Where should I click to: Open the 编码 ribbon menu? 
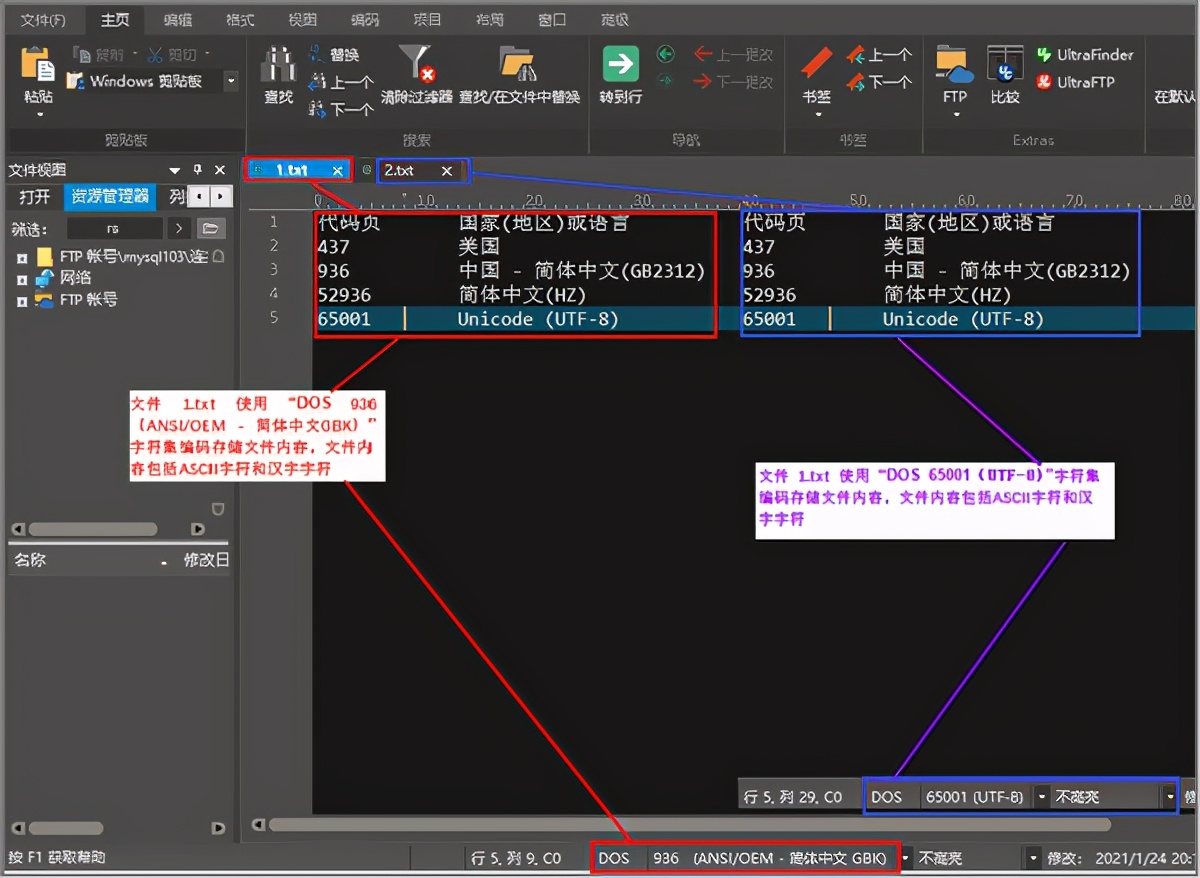point(365,18)
